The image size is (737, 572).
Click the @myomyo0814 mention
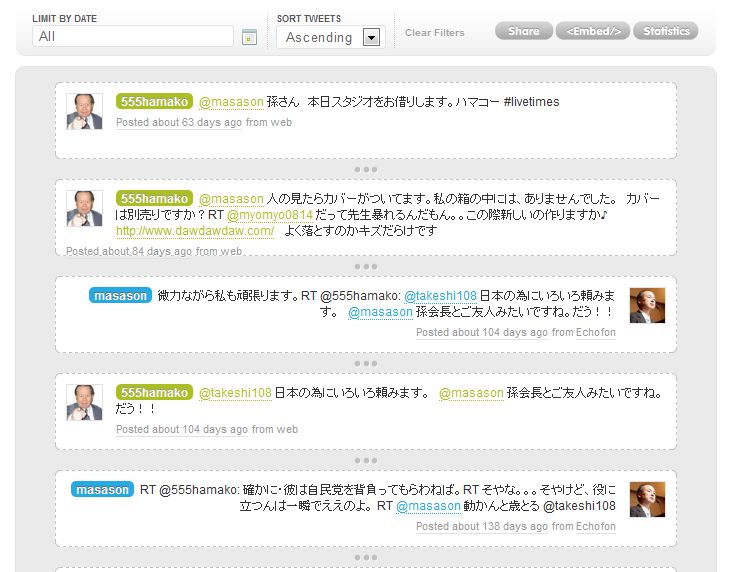coord(270,215)
